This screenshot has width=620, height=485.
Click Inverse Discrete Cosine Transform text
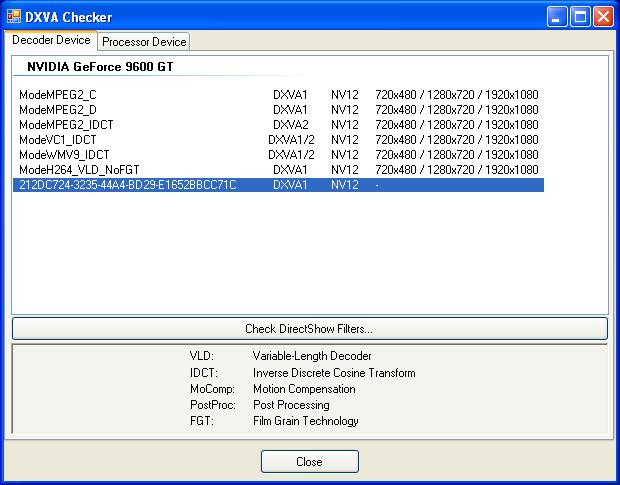pyautogui.click(x=334, y=373)
